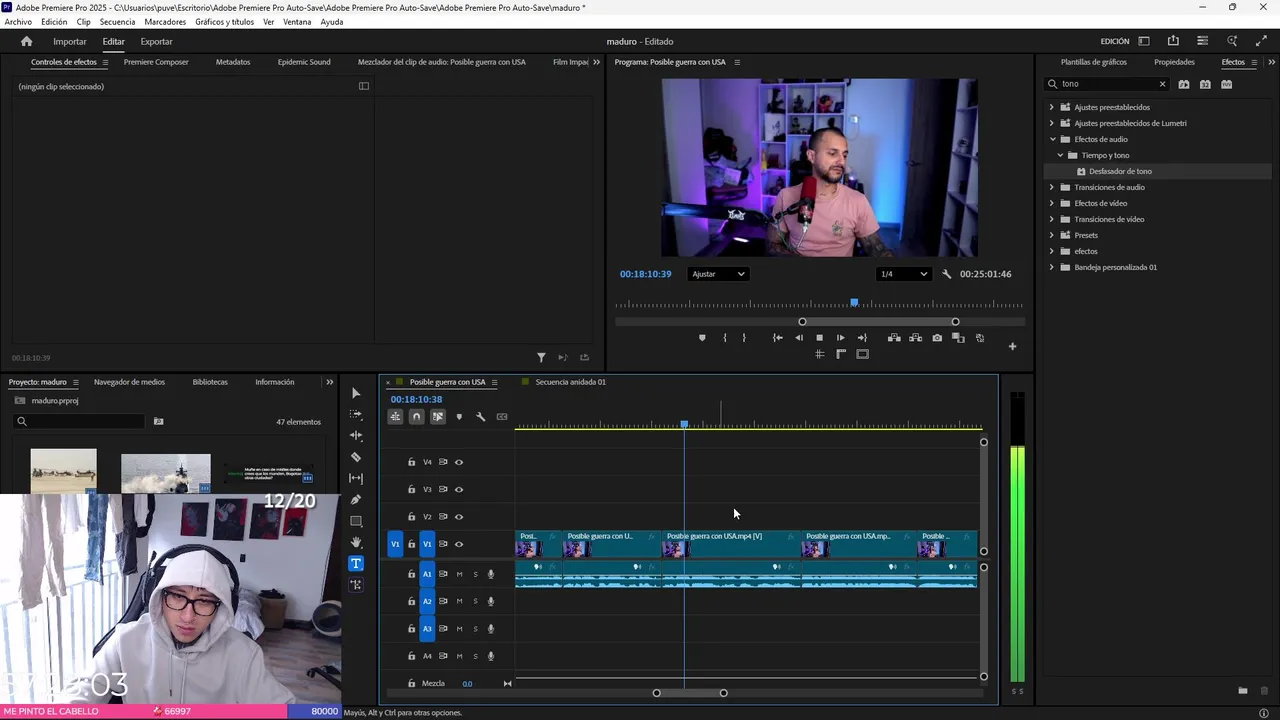Viewport: 1280px width, 720px height.
Task: Open the Secuencia menu
Action: (117, 22)
